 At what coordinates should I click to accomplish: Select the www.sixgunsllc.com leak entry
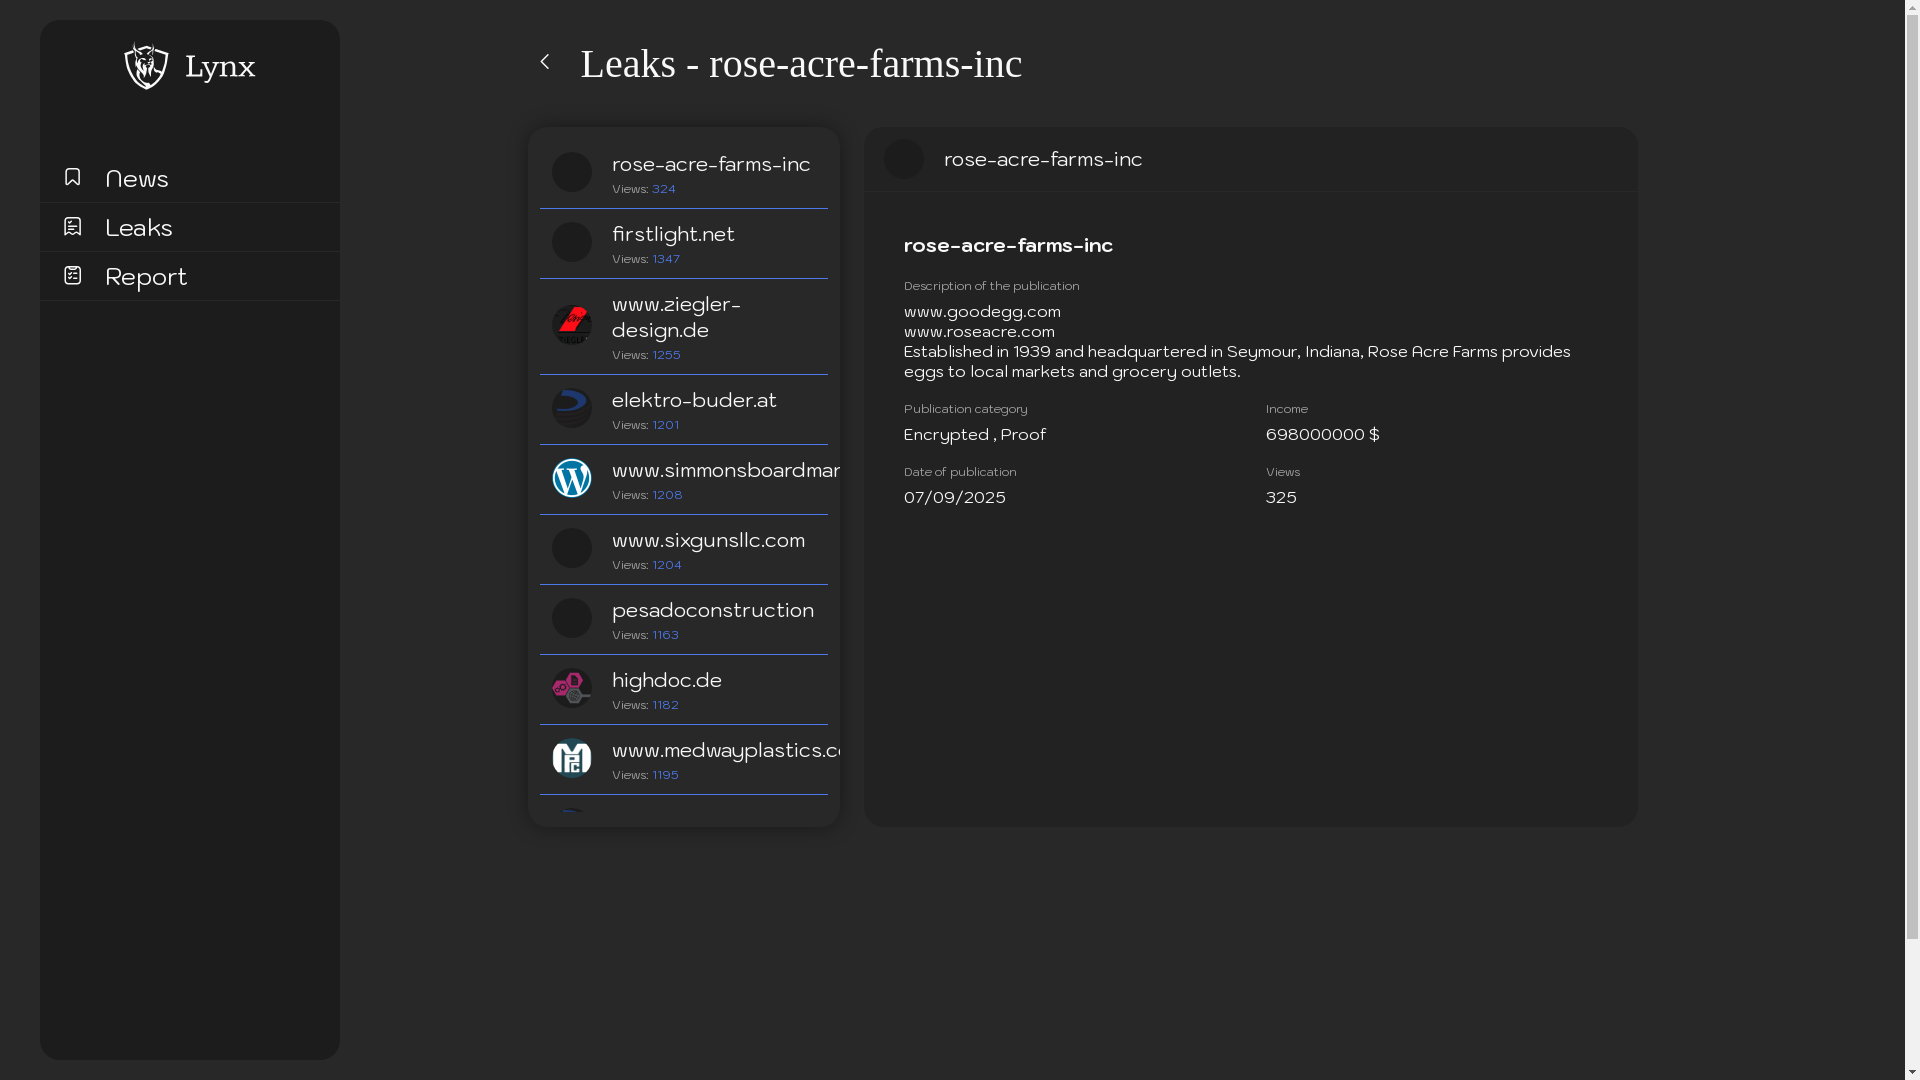[708, 540]
